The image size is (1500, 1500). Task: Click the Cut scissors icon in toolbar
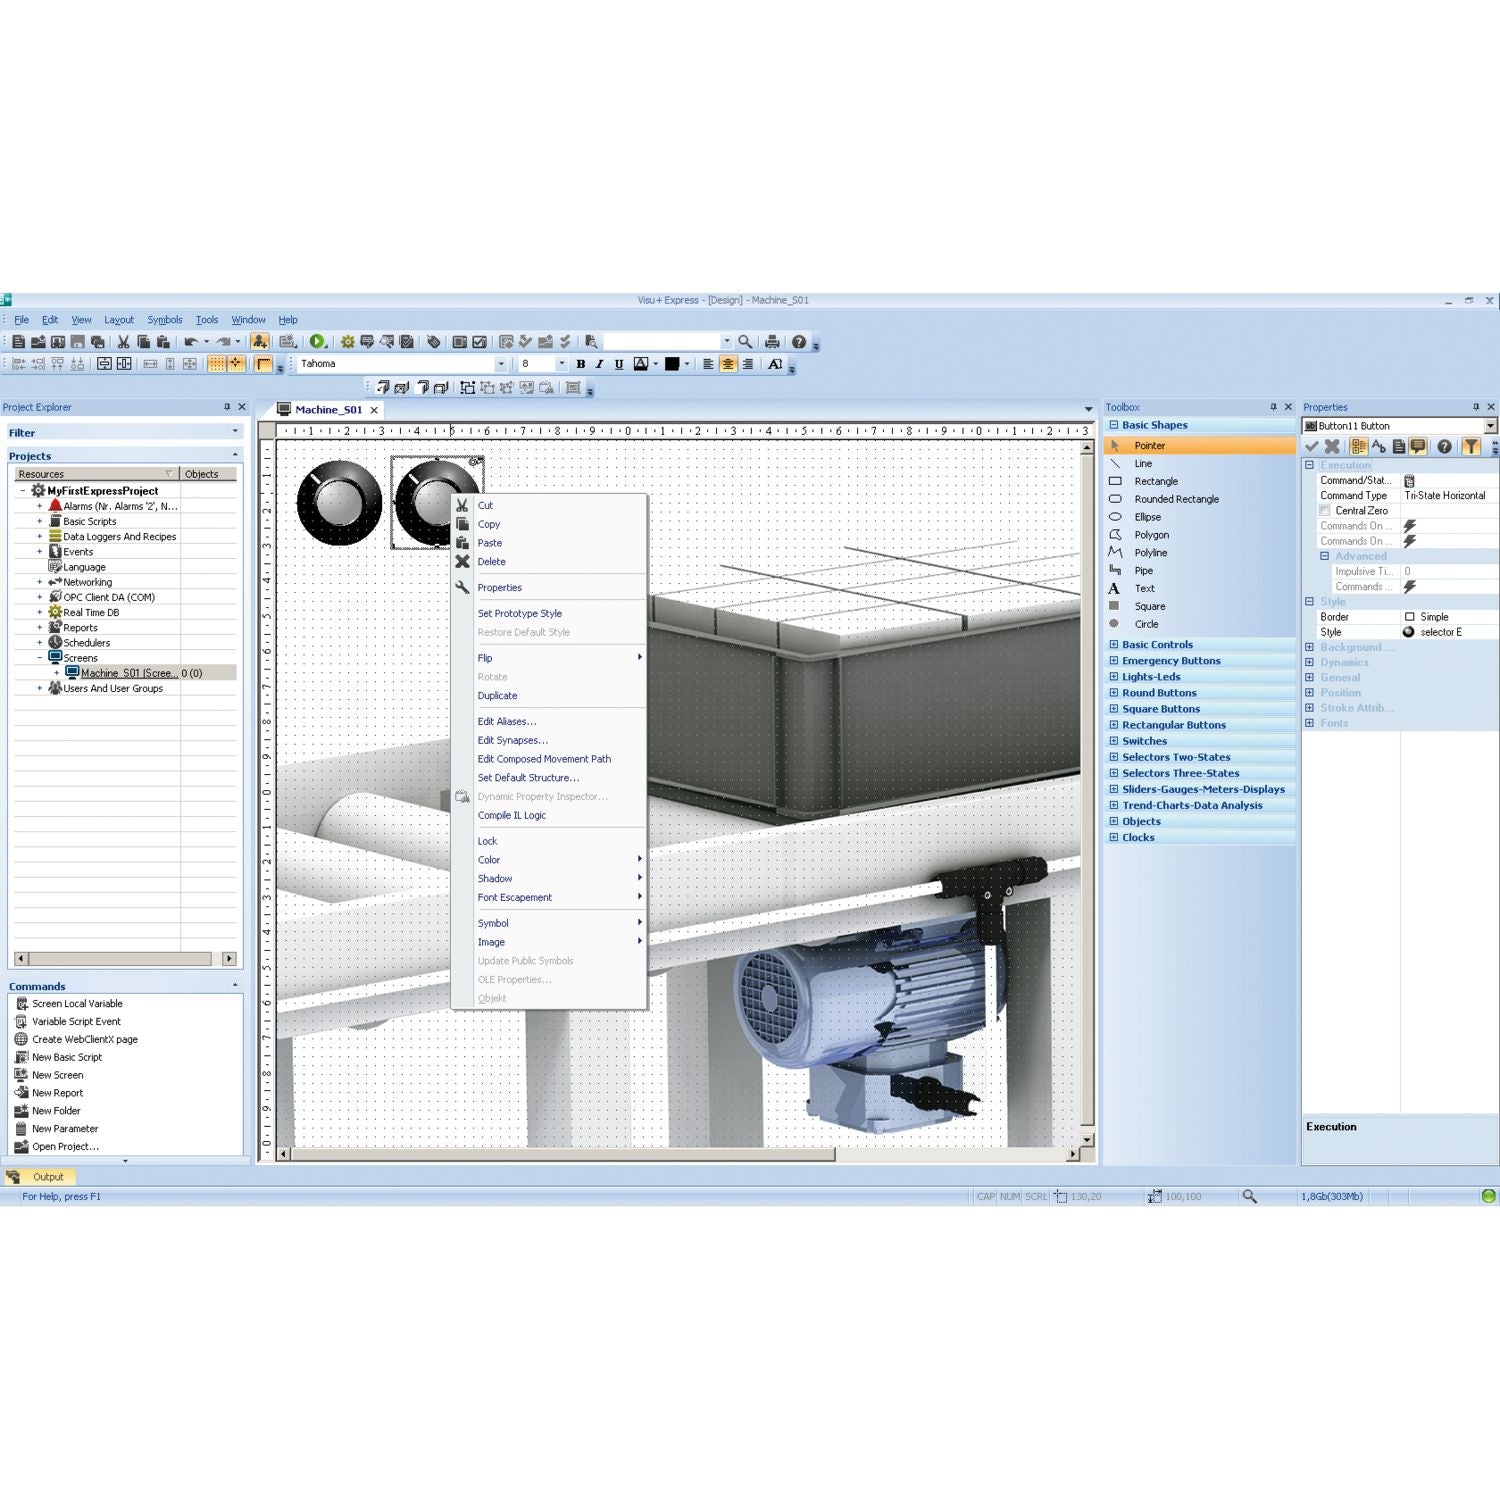pos(123,342)
